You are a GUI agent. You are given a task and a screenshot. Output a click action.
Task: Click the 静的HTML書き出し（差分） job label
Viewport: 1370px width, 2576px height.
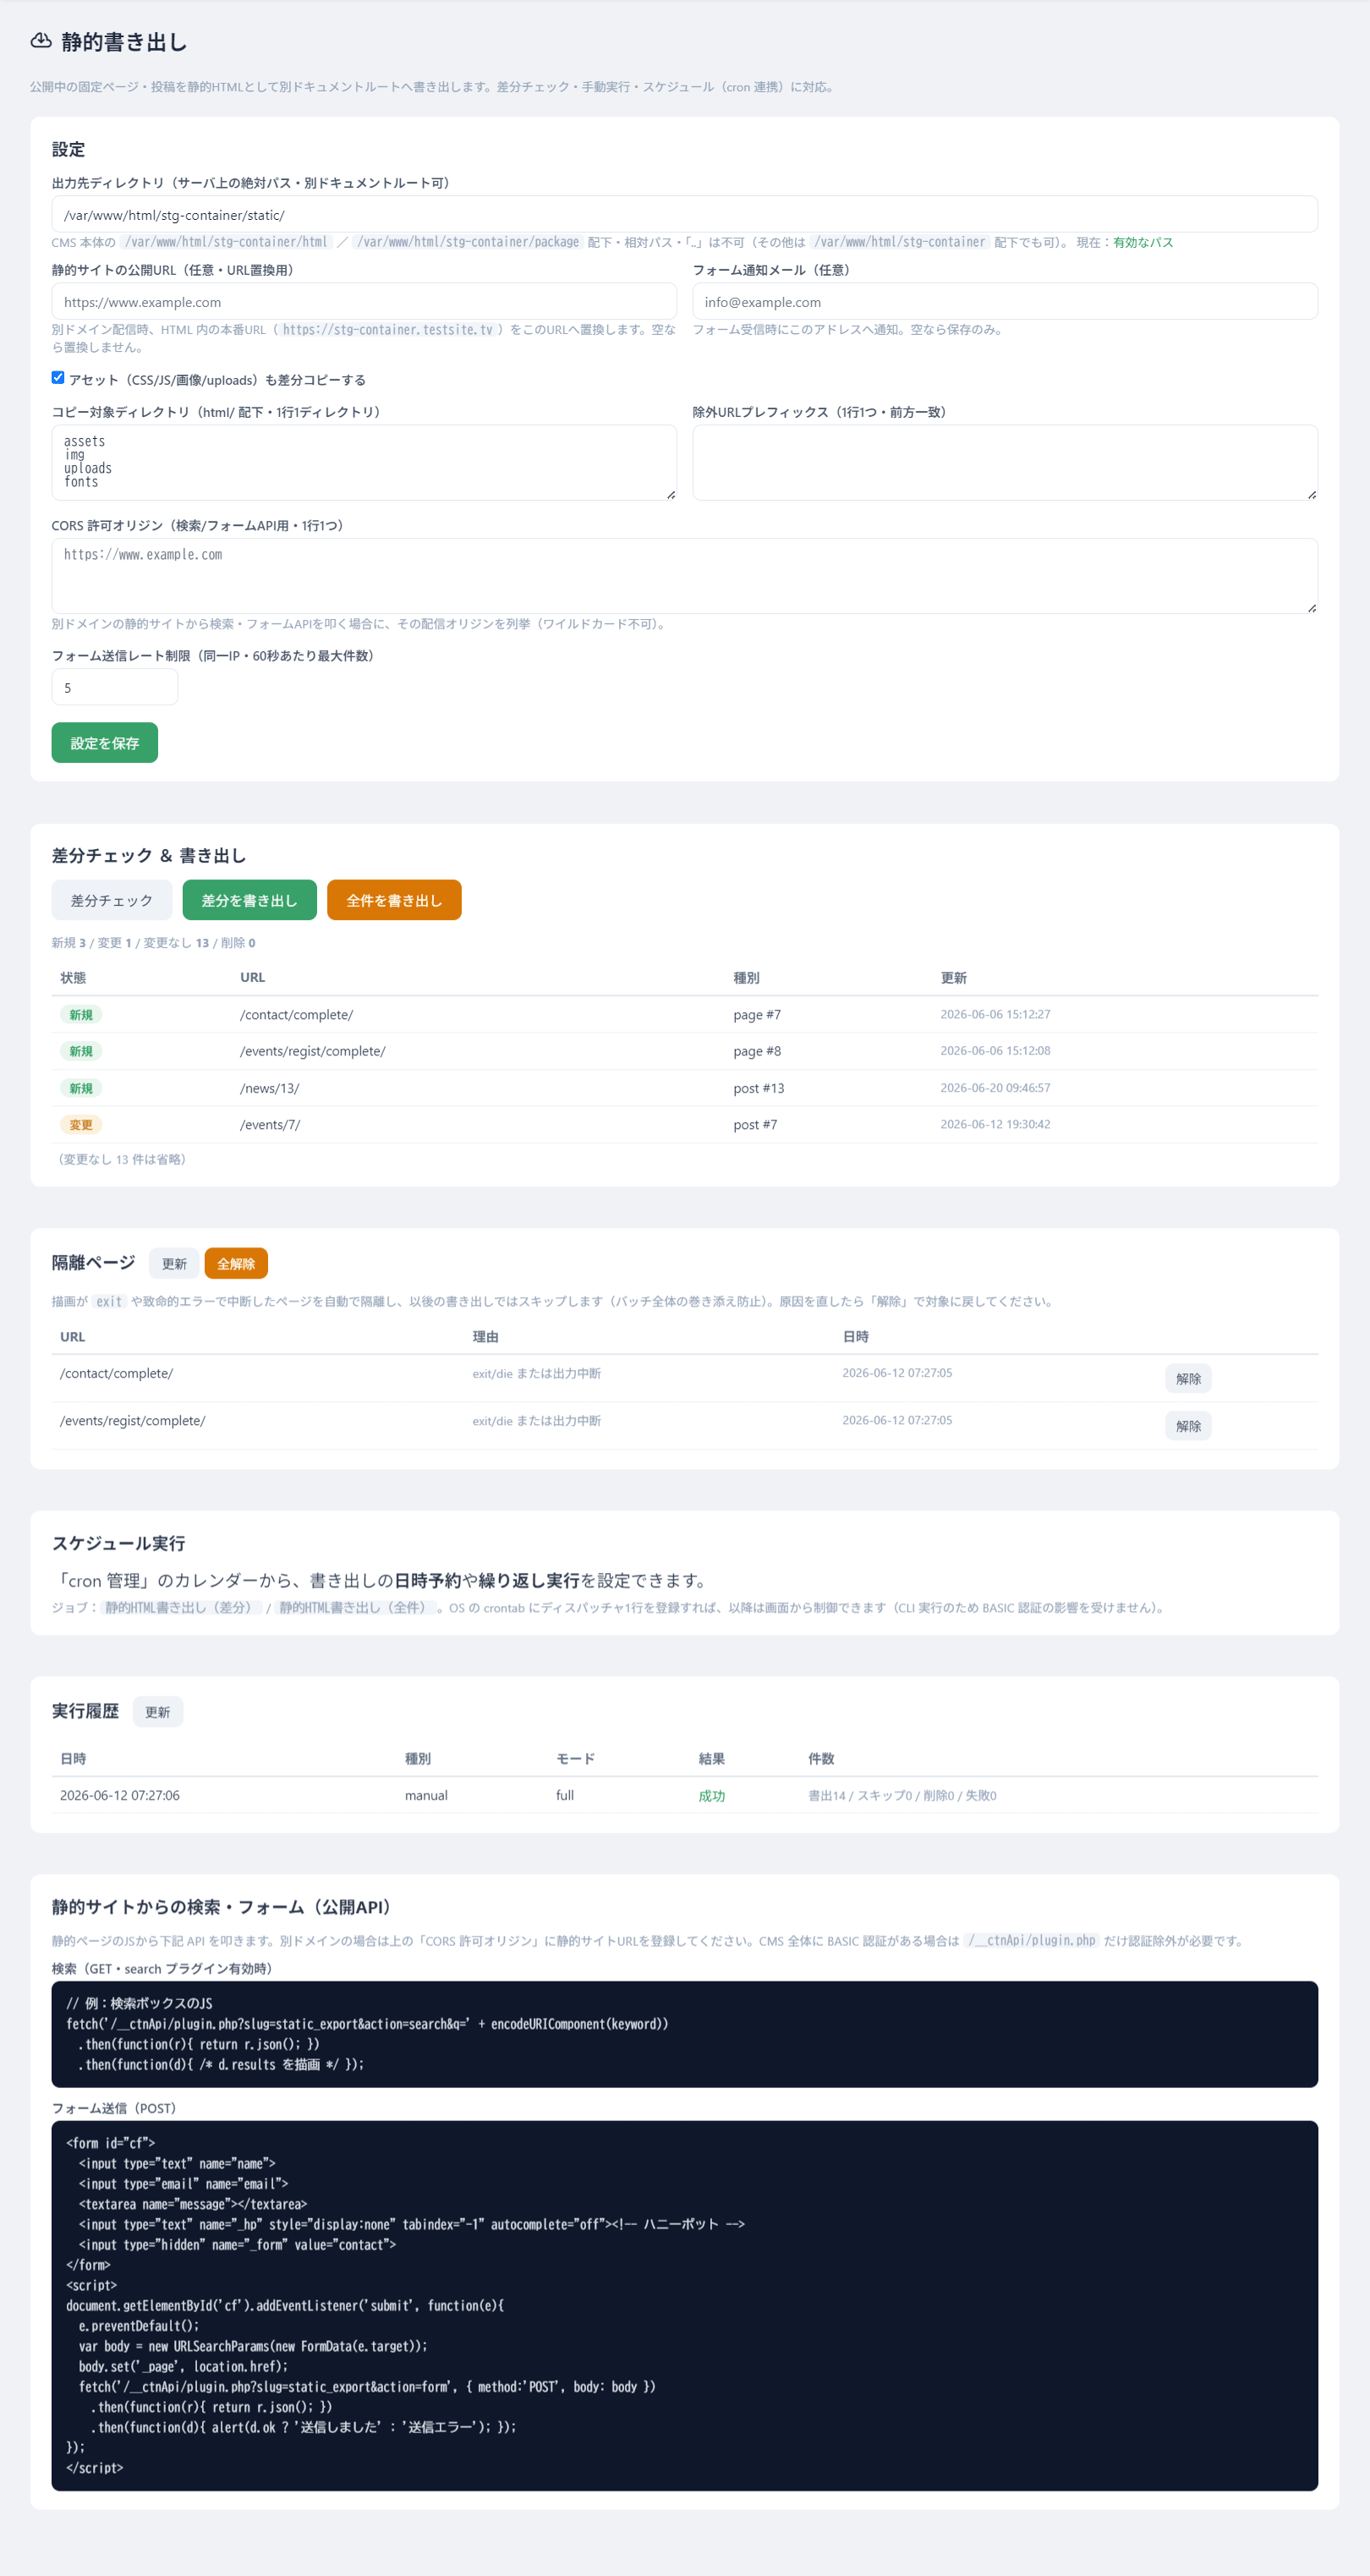pos(182,1608)
